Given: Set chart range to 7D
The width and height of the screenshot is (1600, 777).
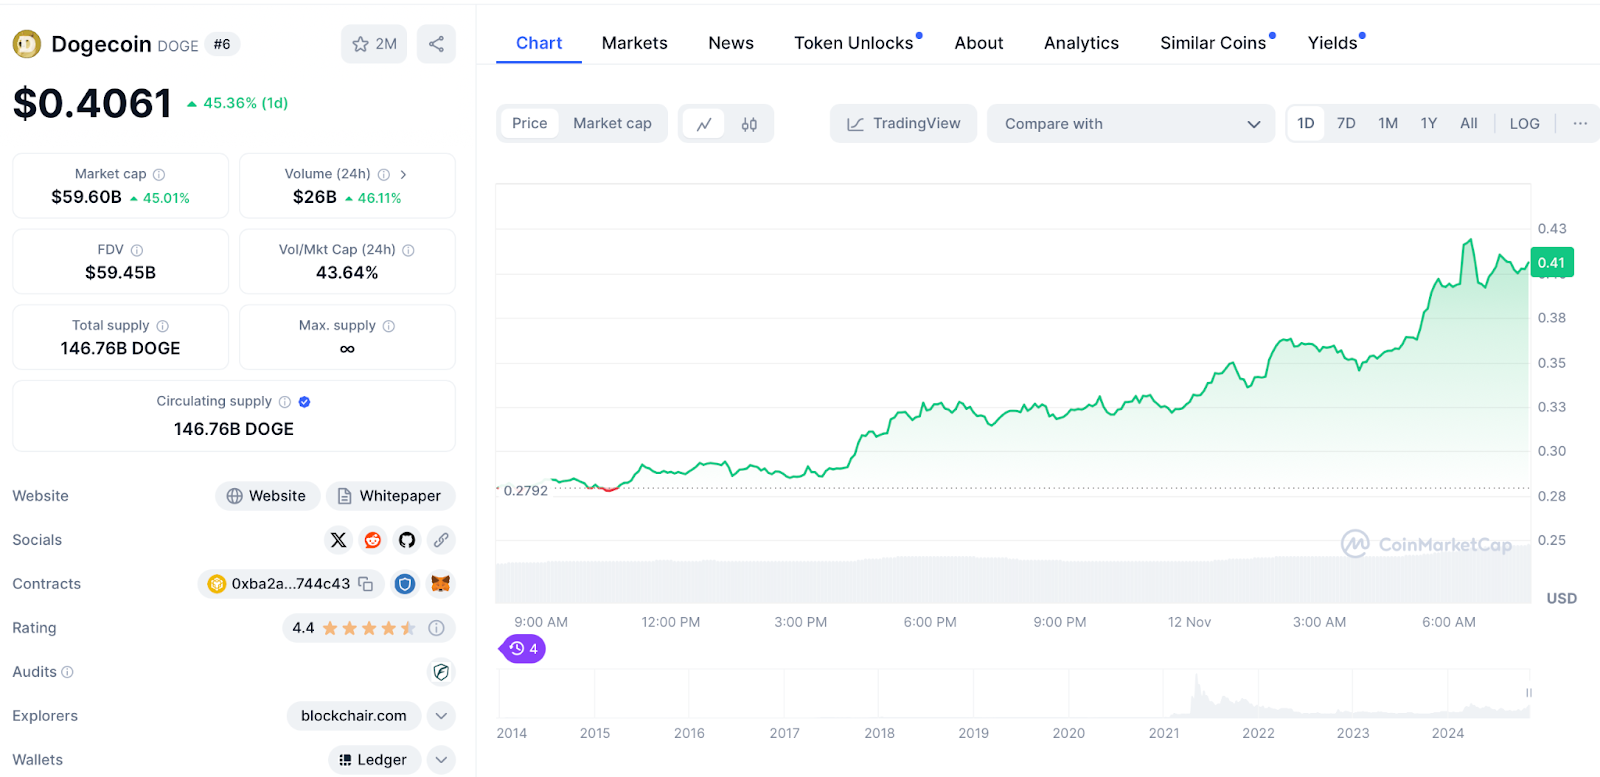Looking at the screenshot, I should tap(1346, 123).
